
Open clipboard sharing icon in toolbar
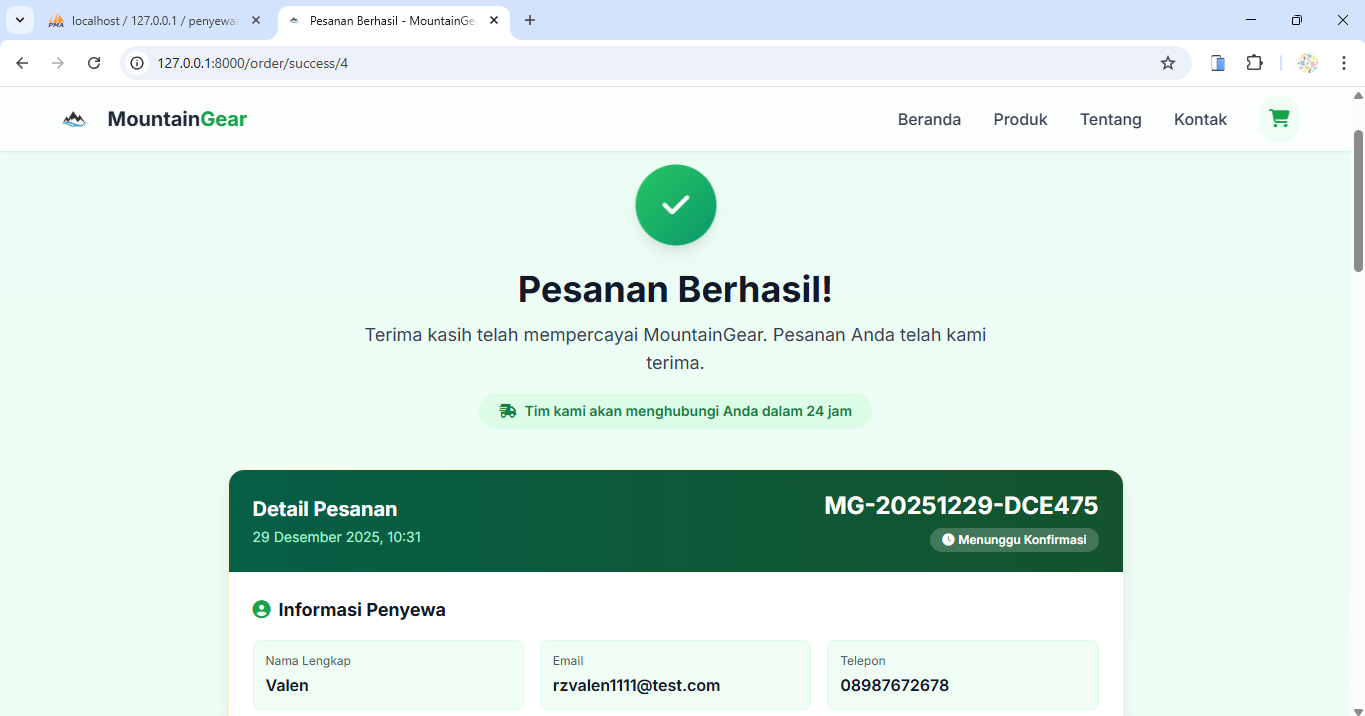pos(1217,62)
